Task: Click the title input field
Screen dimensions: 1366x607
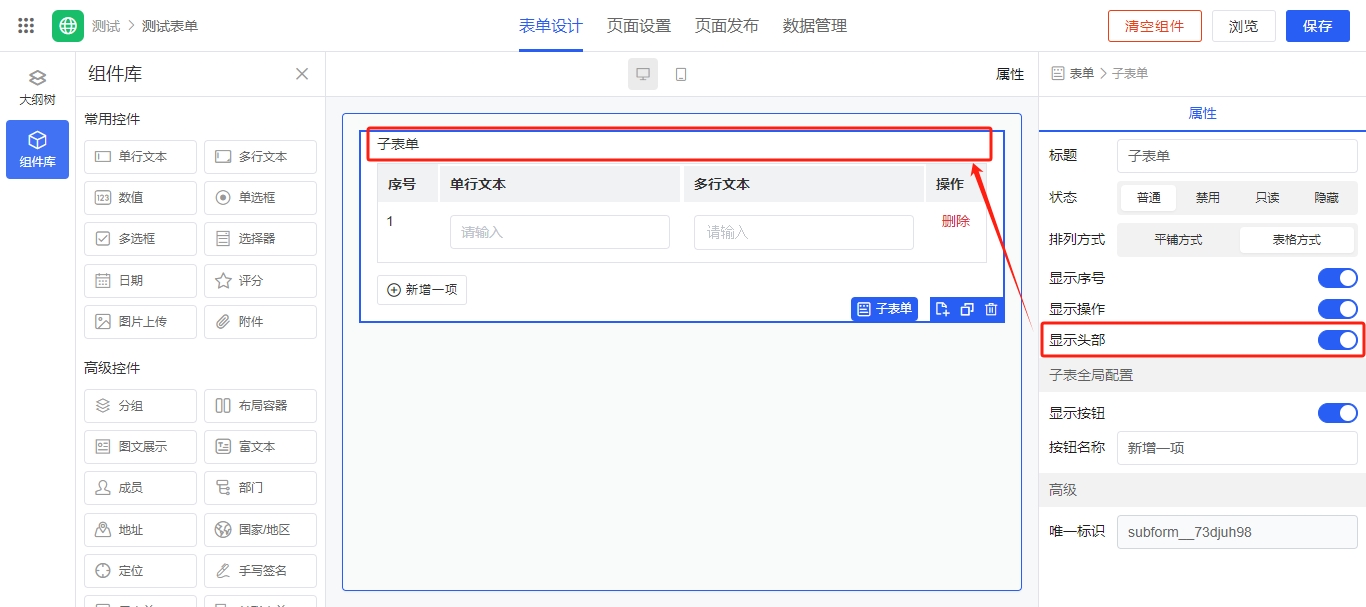Action: 1236,156
